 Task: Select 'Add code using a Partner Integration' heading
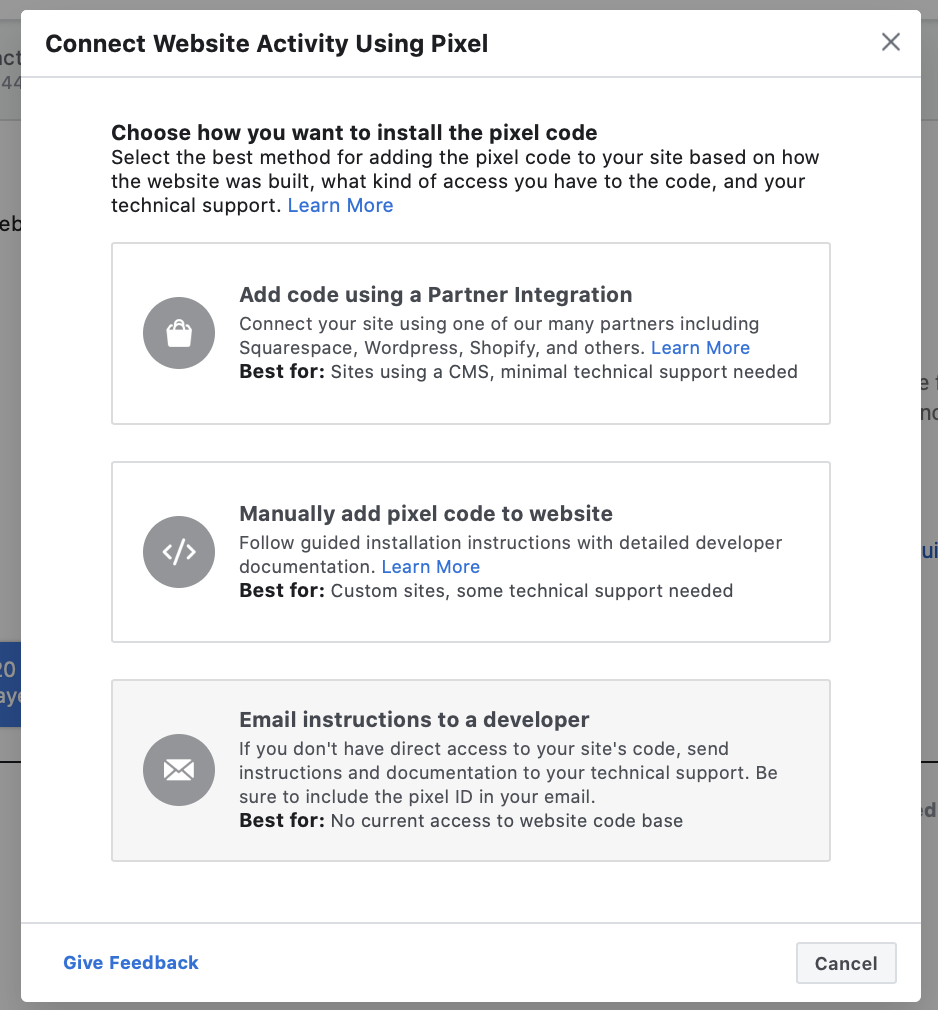(436, 295)
